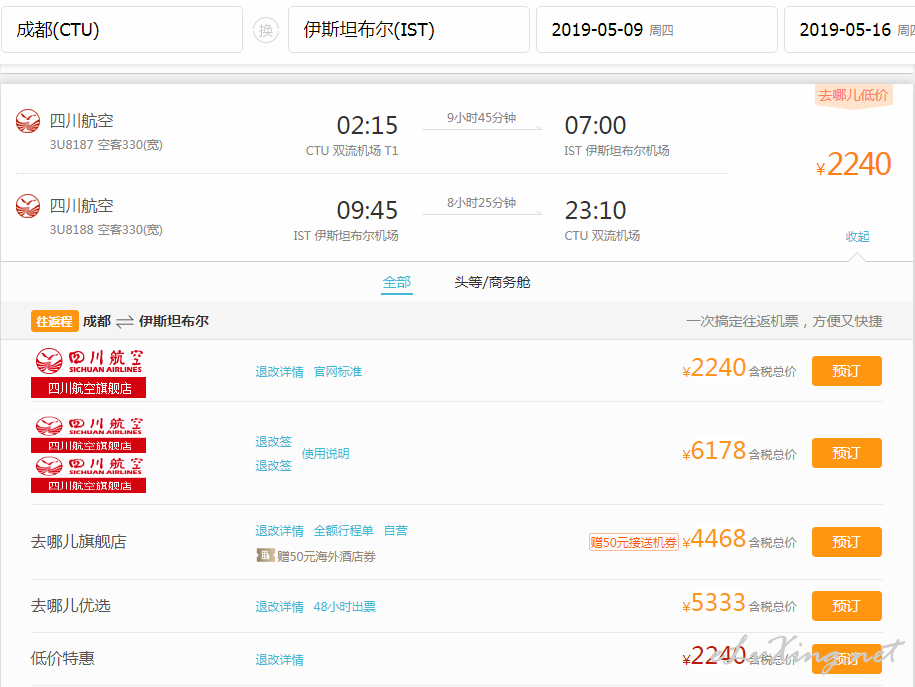Click 去哪儿优选 vendor name
This screenshot has height=687, width=915.
point(71,606)
